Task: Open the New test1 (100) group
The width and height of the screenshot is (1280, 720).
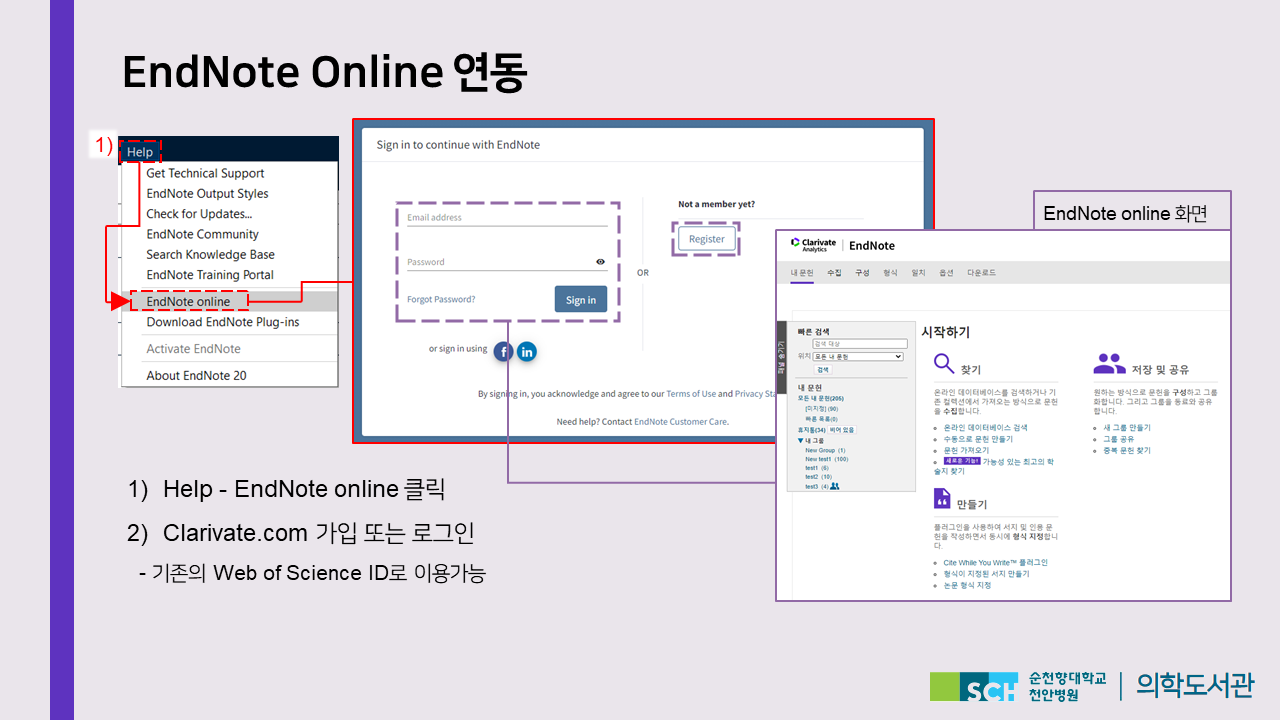Action: point(826,459)
